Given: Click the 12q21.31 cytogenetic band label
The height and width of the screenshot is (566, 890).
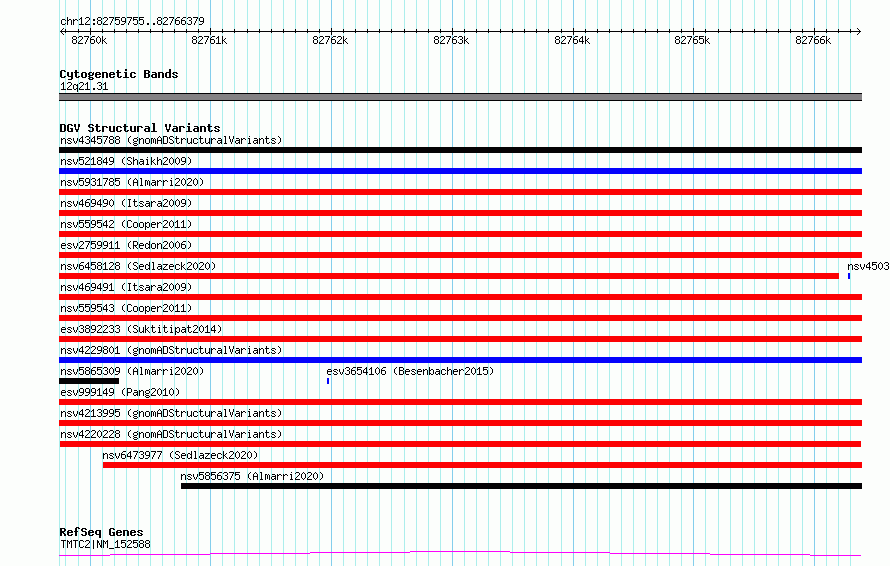Looking at the screenshot, I should coord(84,86).
